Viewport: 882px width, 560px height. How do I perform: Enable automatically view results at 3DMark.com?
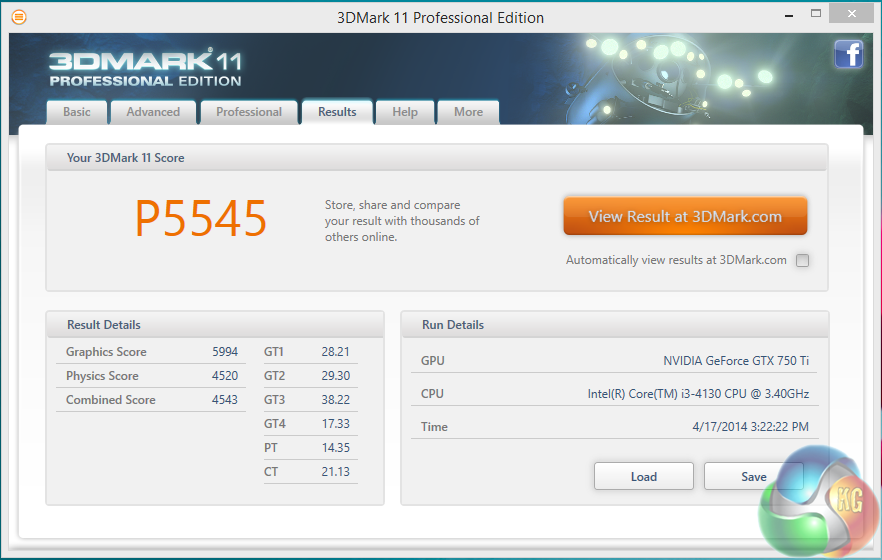(x=802, y=261)
